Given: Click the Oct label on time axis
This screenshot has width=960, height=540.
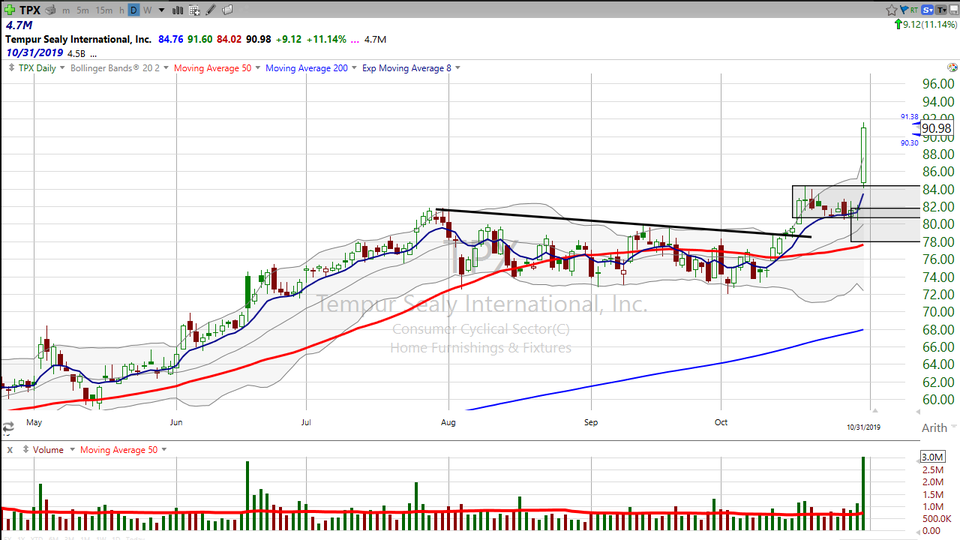Looking at the screenshot, I should (721, 422).
